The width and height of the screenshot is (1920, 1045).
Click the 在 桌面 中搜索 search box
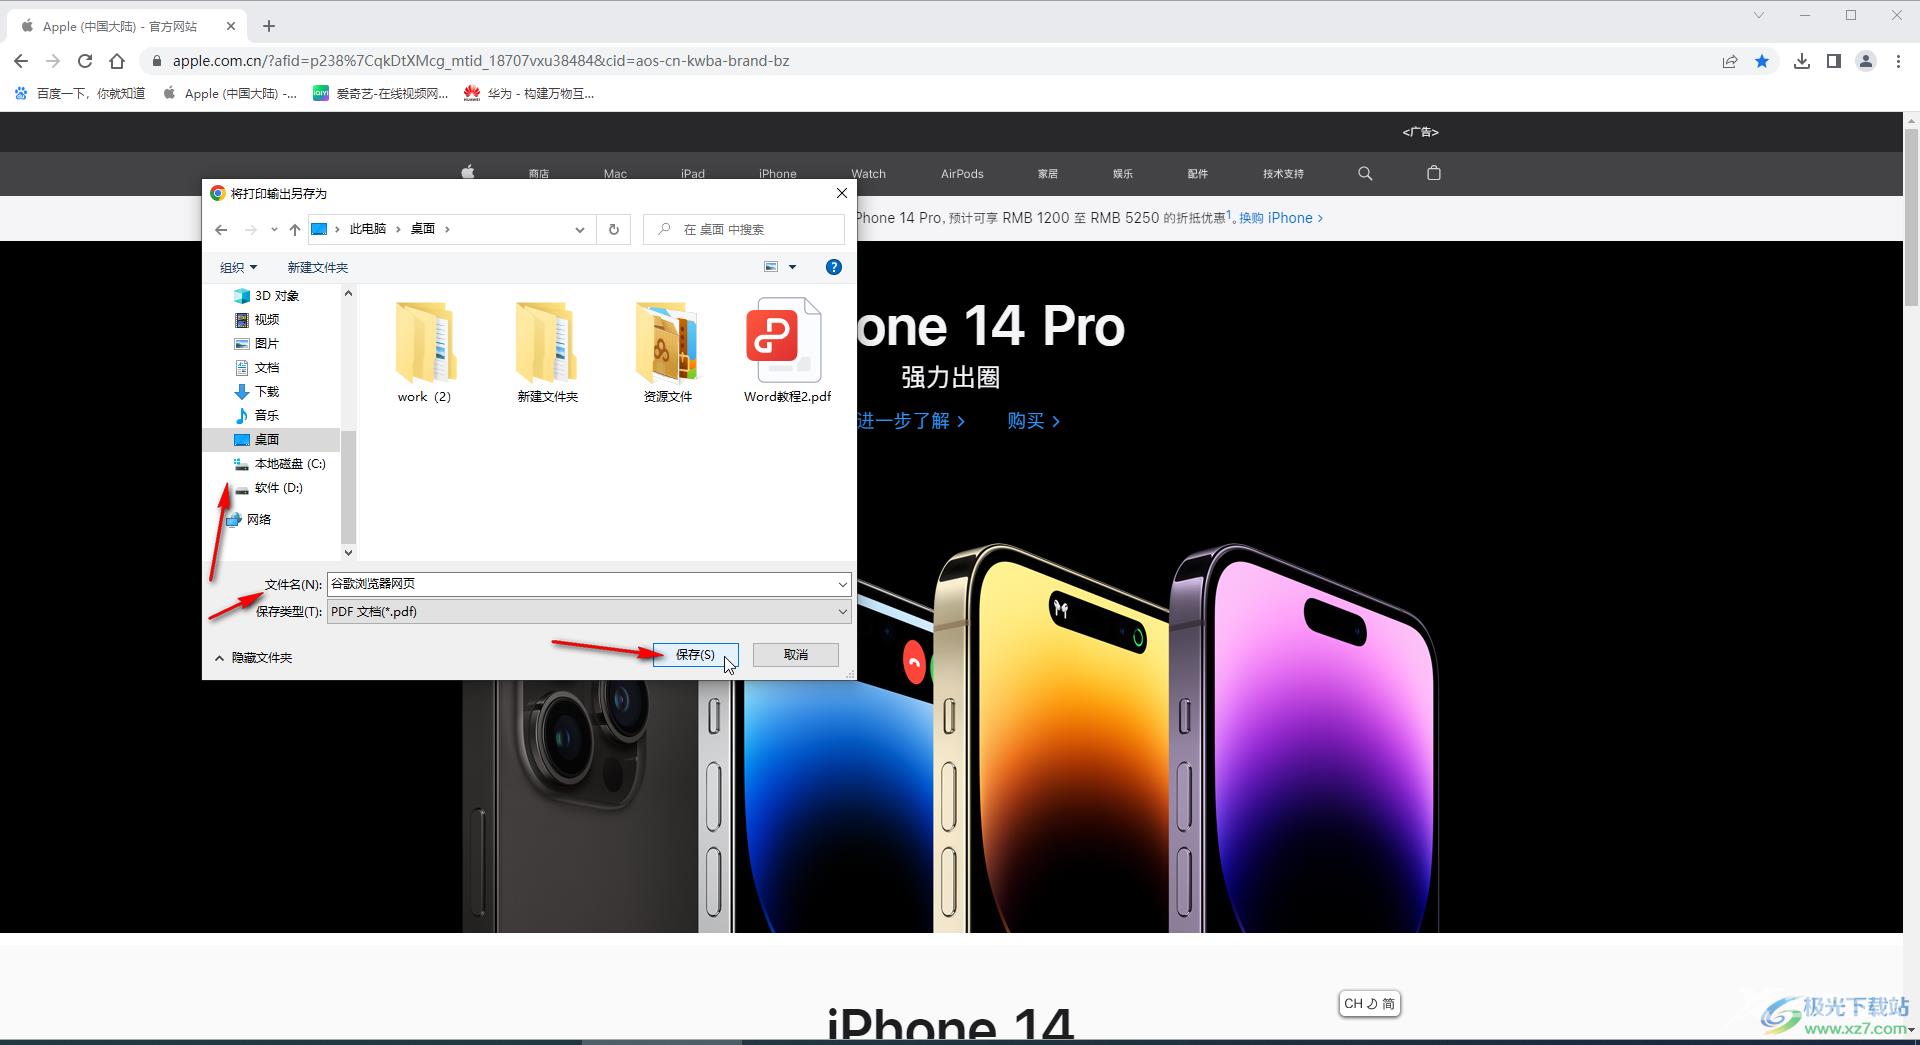point(744,229)
